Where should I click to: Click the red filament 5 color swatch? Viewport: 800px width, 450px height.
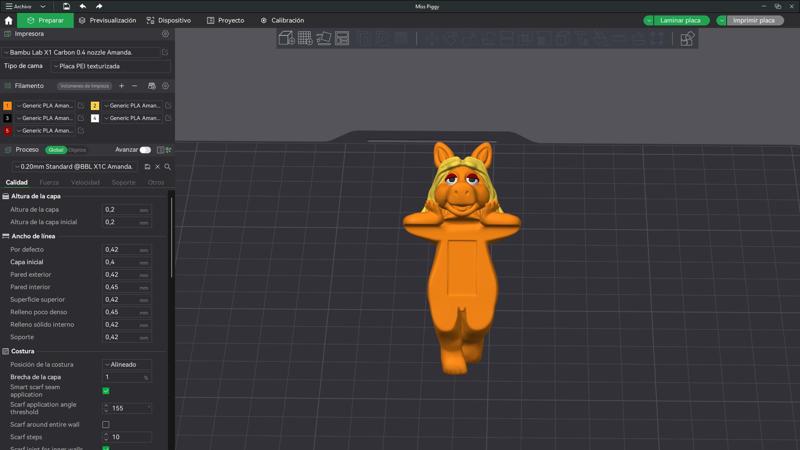click(x=7, y=131)
